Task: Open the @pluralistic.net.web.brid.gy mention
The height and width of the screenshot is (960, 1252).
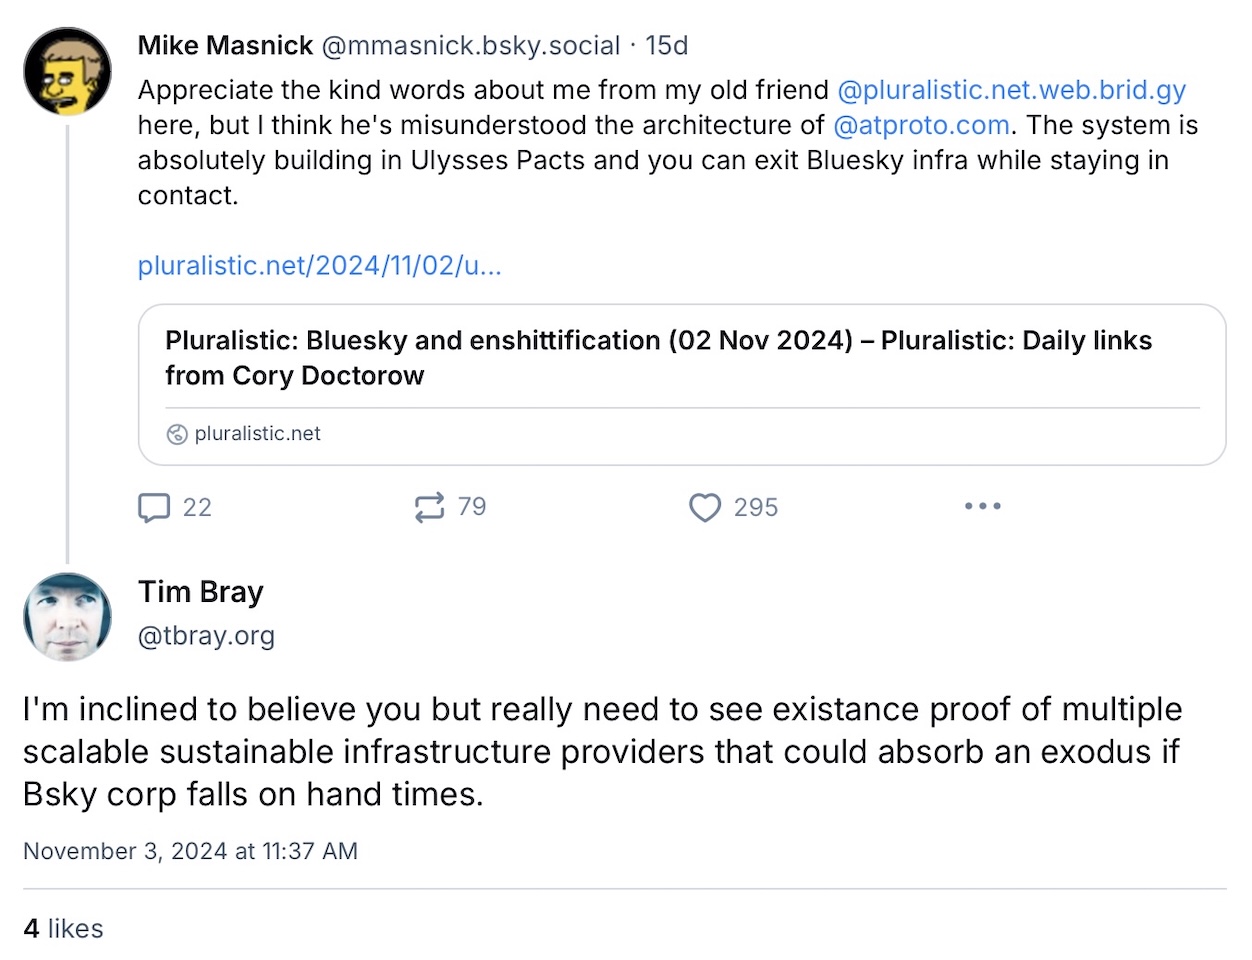Action: (x=1011, y=90)
